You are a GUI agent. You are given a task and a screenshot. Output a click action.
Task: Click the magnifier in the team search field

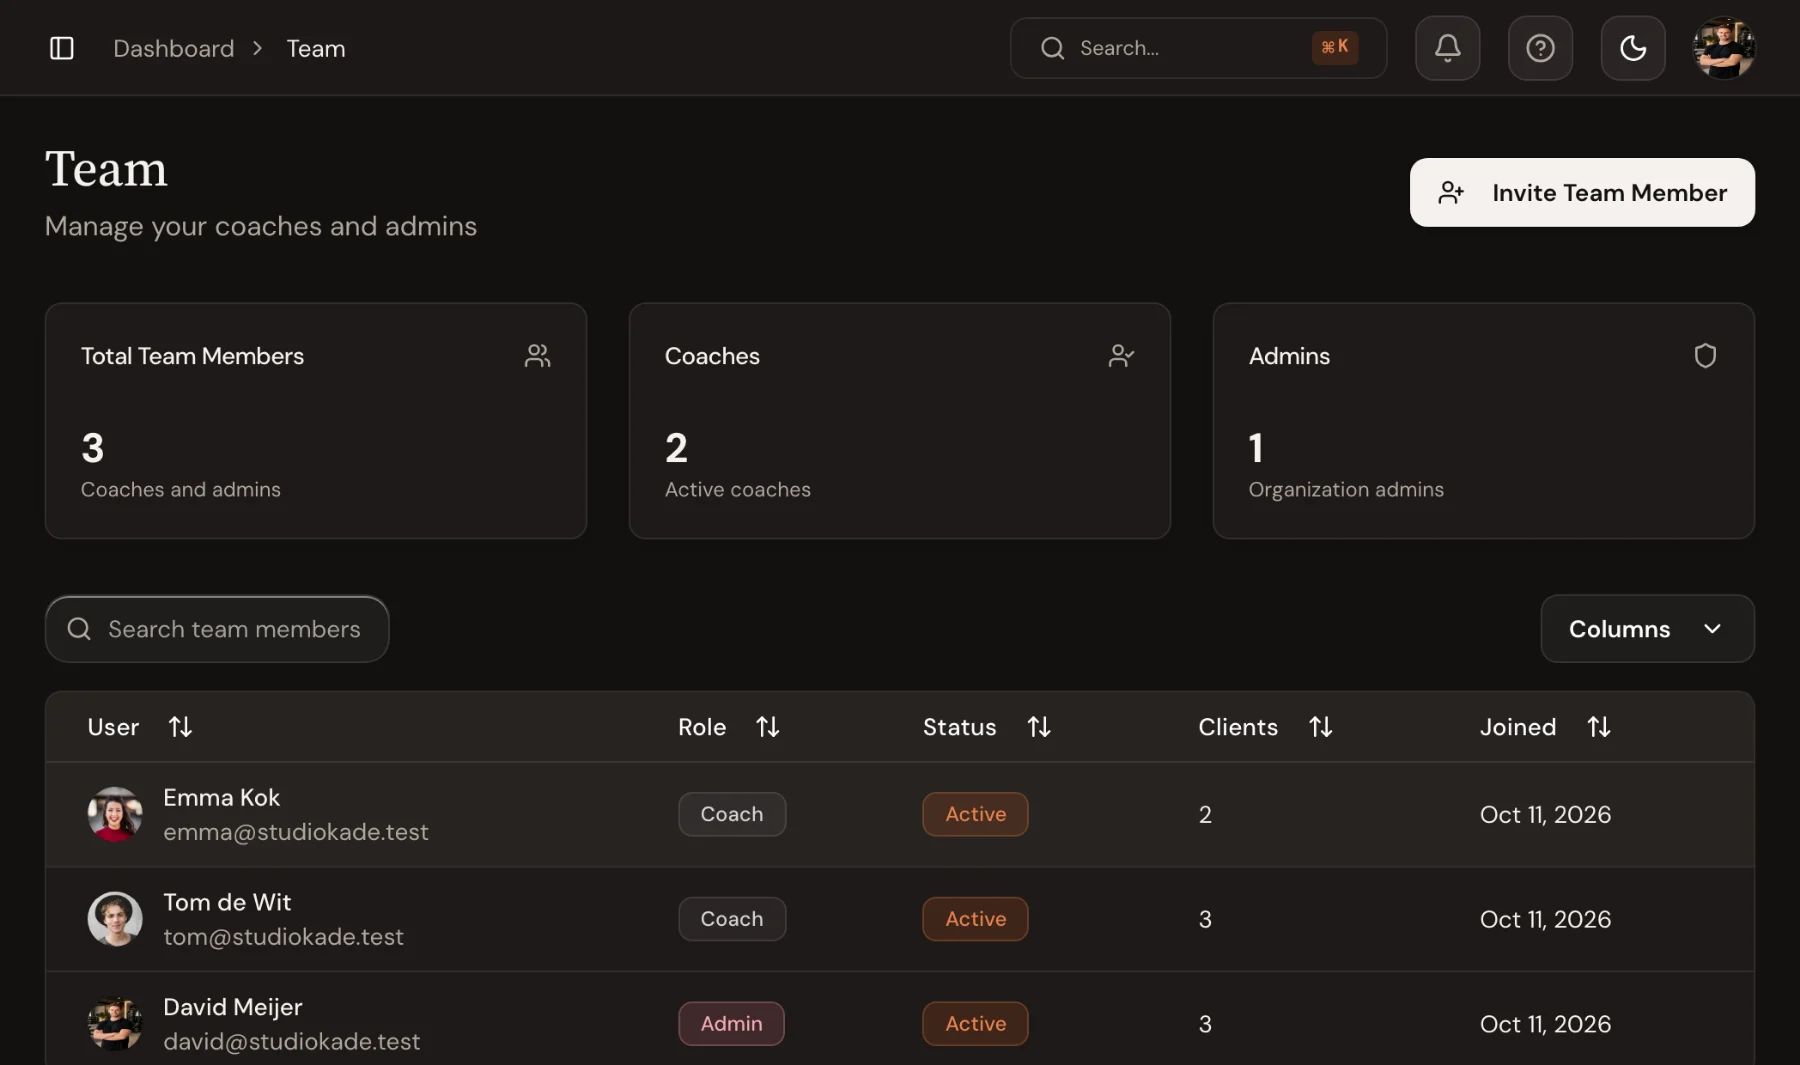tap(79, 629)
